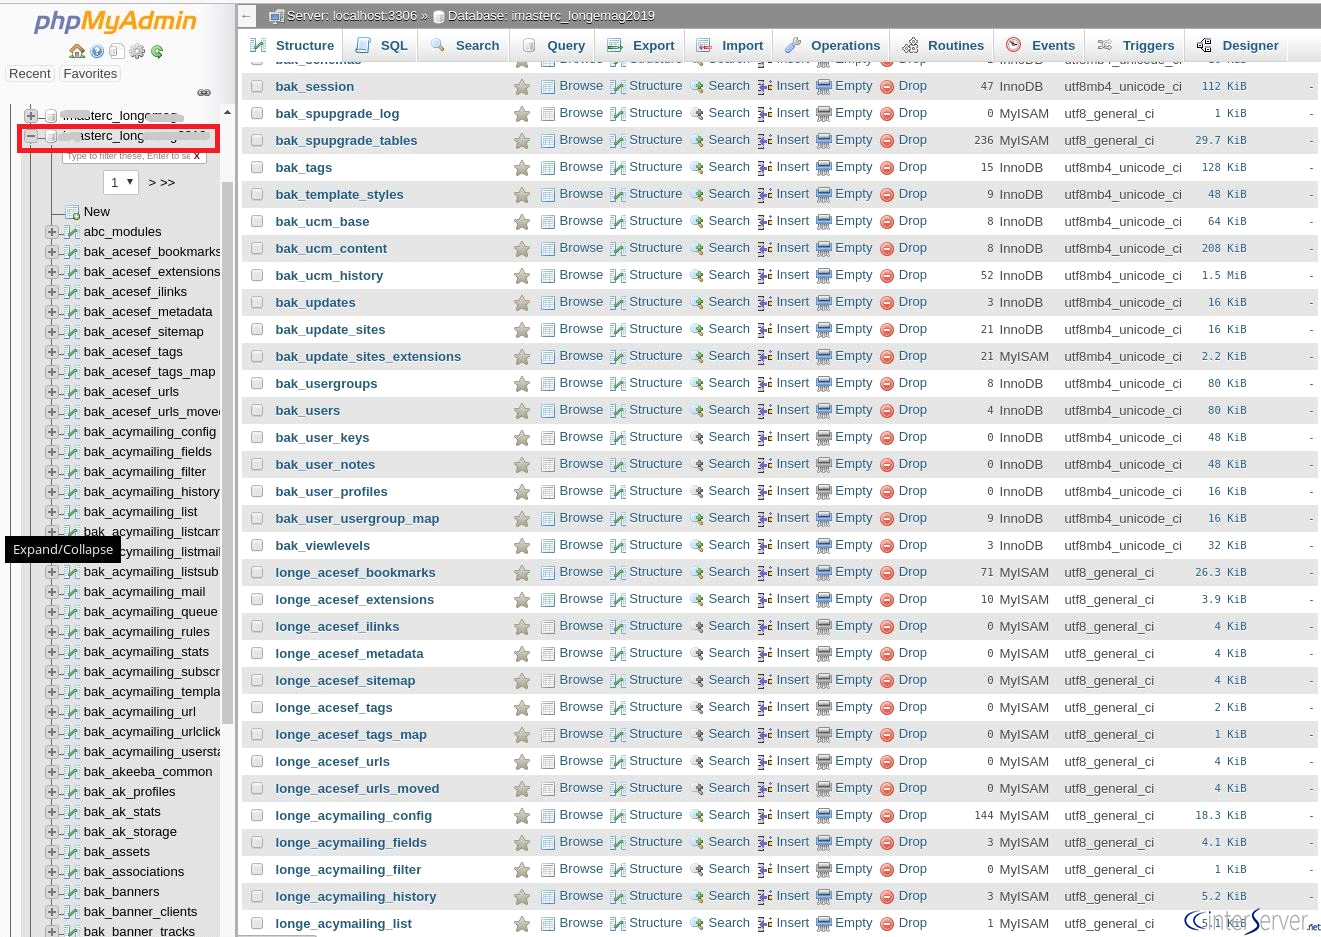The height and width of the screenshot is (937, 1321).
Task: Click Empty icon in bak_viewlevels row
Action: 824,546
